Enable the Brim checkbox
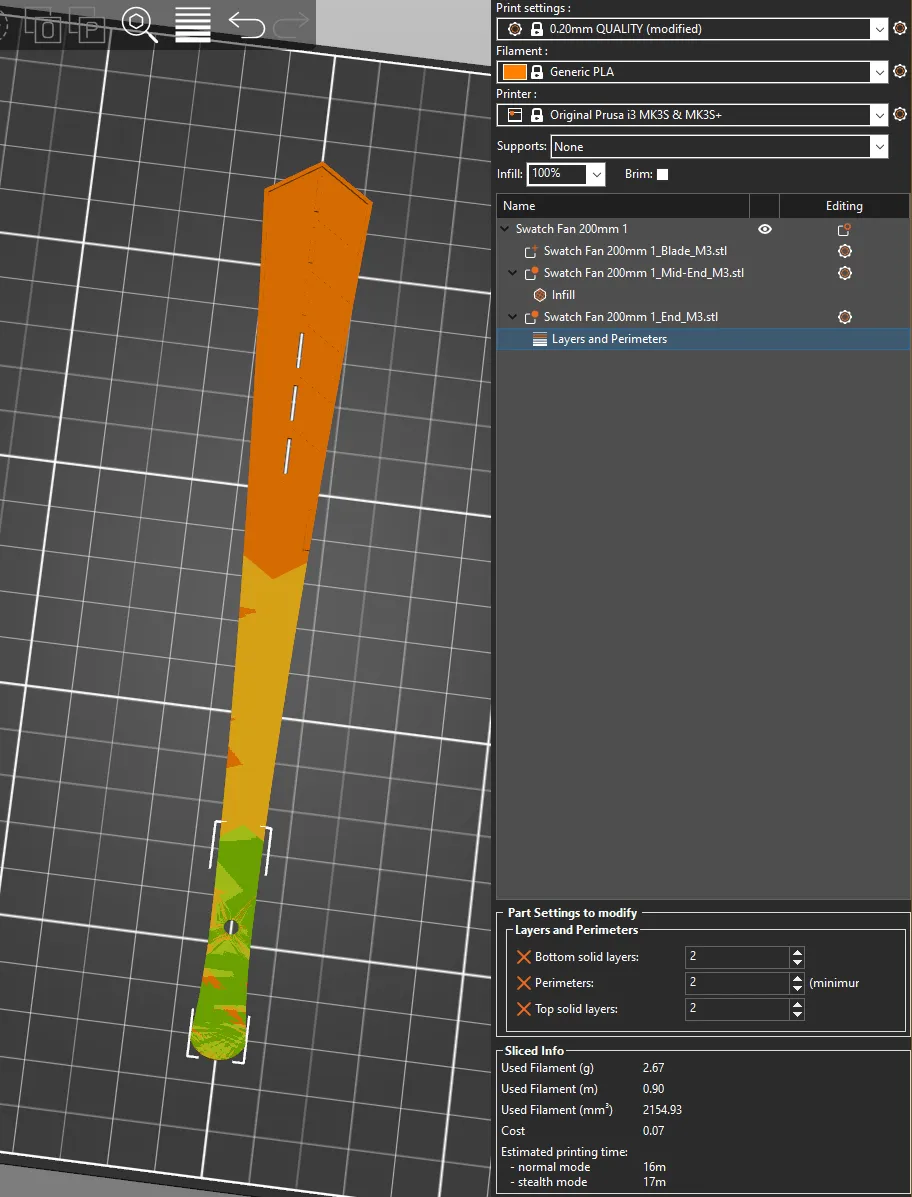Image resolution: width=912 pixels, height=1197 pixels. pyautogui.click(x=662, y=174)
